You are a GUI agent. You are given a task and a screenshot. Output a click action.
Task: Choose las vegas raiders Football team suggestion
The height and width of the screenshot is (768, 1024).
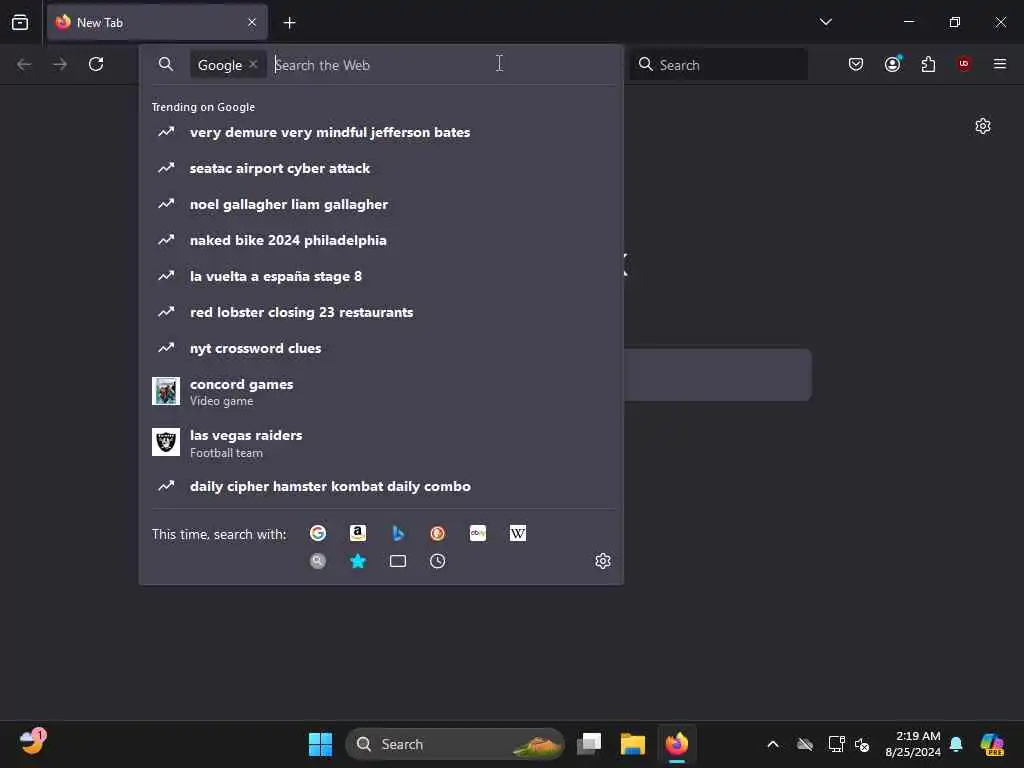click(381, 443)
